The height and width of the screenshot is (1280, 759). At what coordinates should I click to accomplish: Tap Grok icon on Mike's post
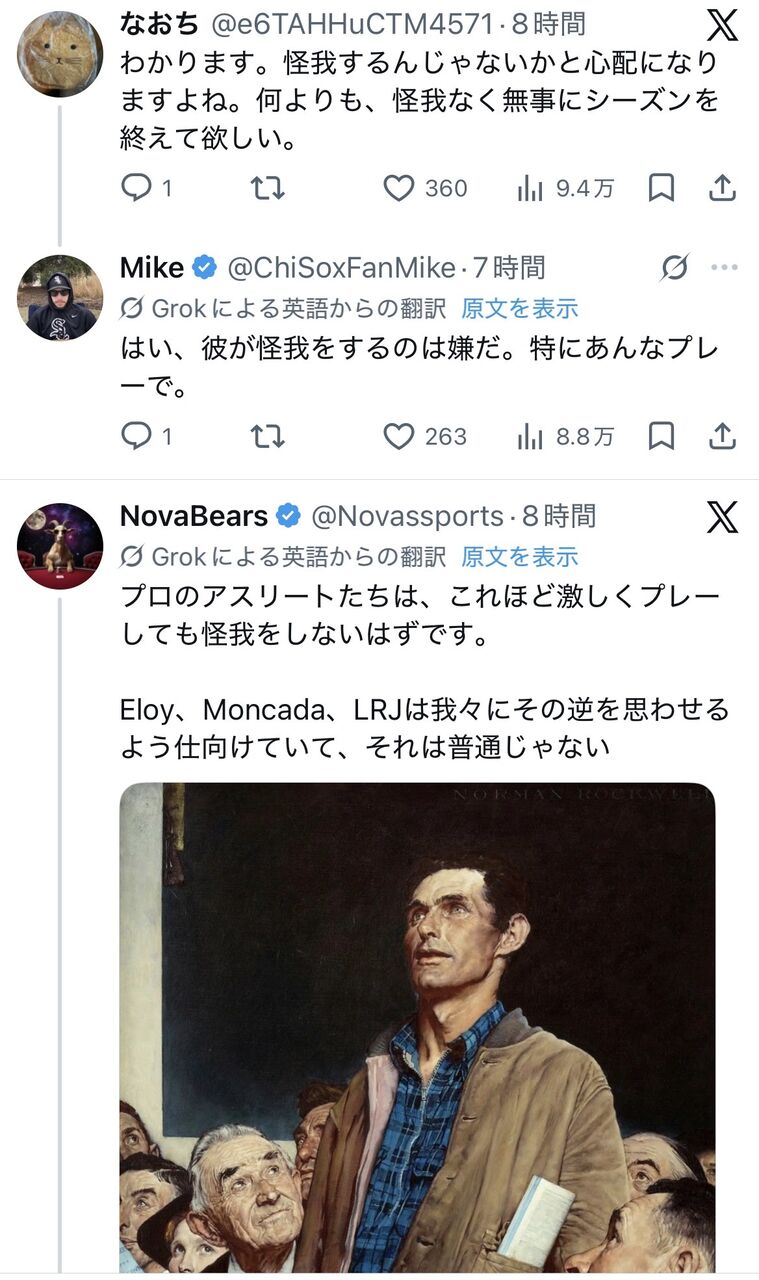[x=674, y=268]
